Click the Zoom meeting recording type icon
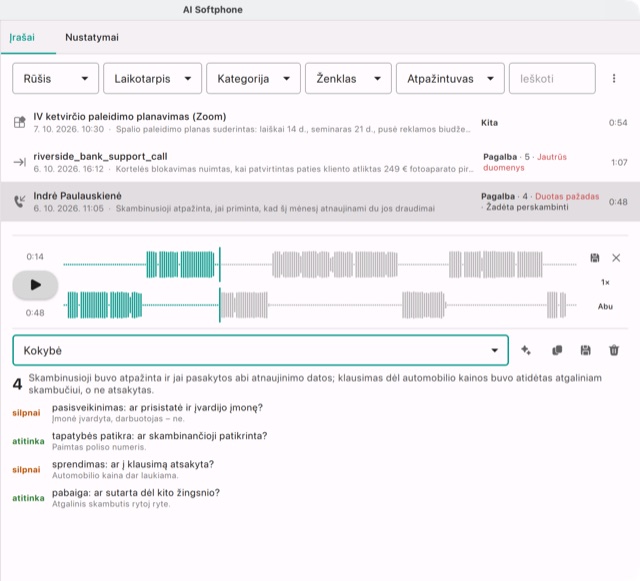Viewport: 640px width, 581px height. (x=20, y=122)
